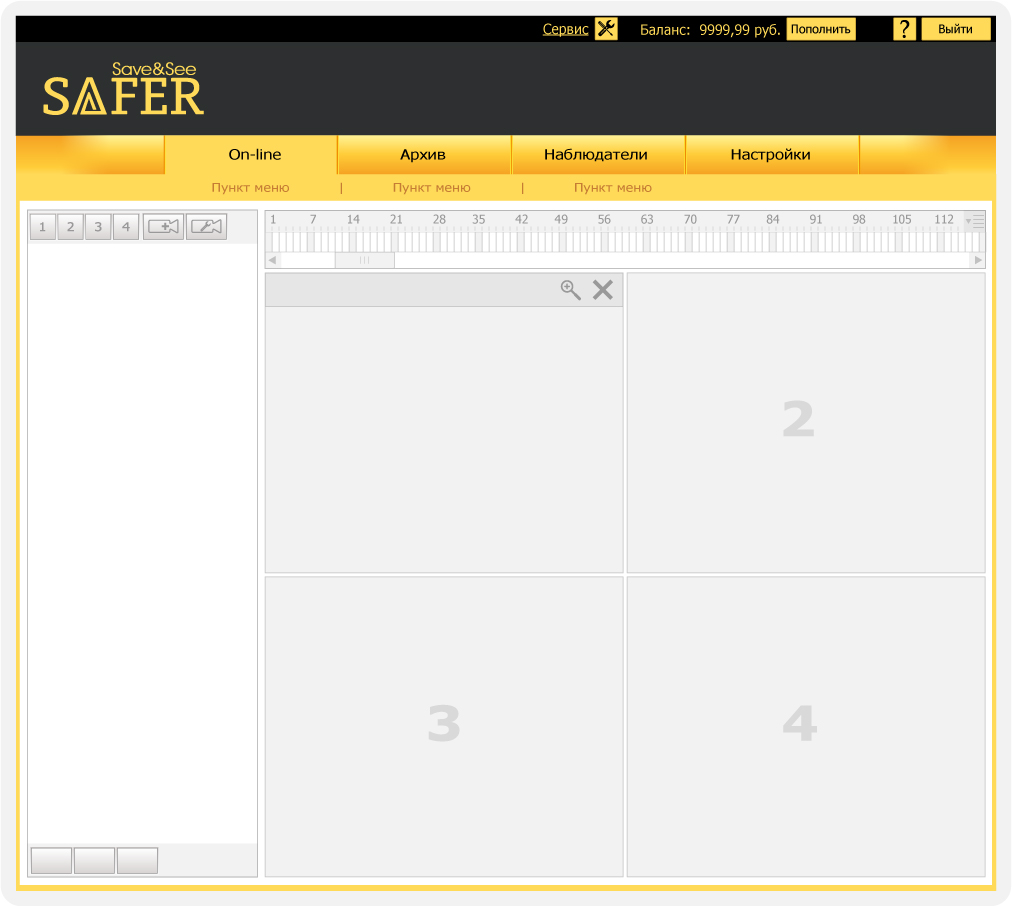This screenshot has height=906, width=1012.
Task: Open camera settings with the camera-wrench icon
Action: (207, 226)
